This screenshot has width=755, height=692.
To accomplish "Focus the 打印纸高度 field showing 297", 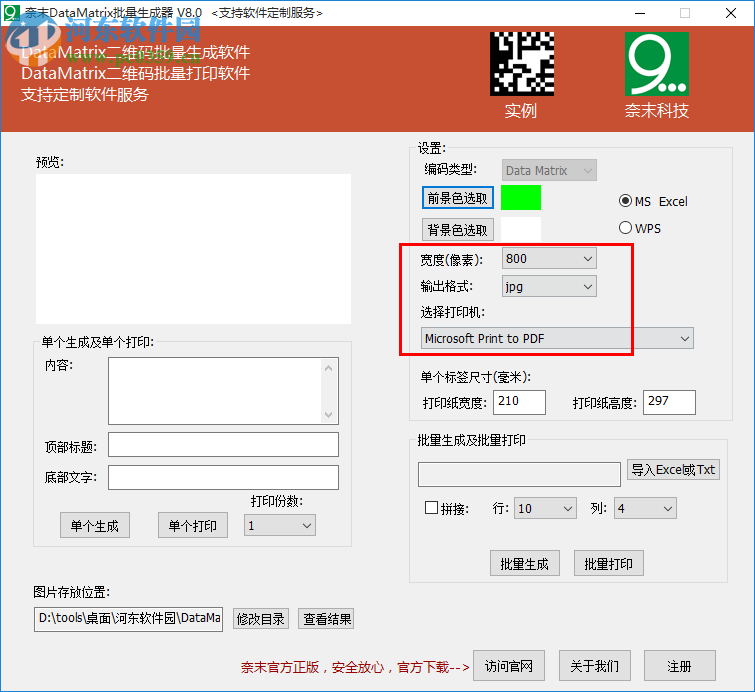I will pyautogui.click(x=669, y=402).
